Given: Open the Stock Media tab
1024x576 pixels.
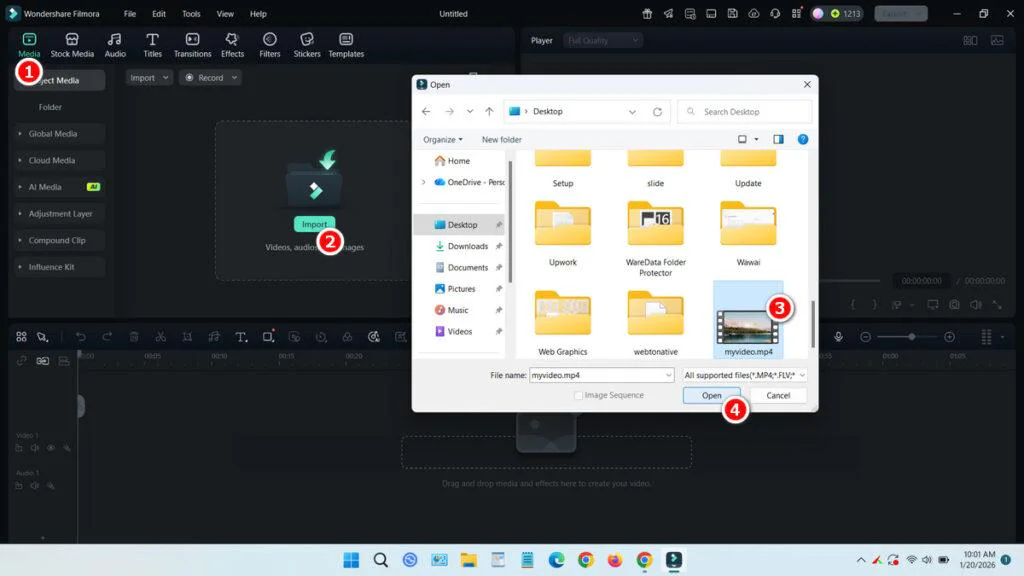Looking at the screenshot, I should coord(72,44).
